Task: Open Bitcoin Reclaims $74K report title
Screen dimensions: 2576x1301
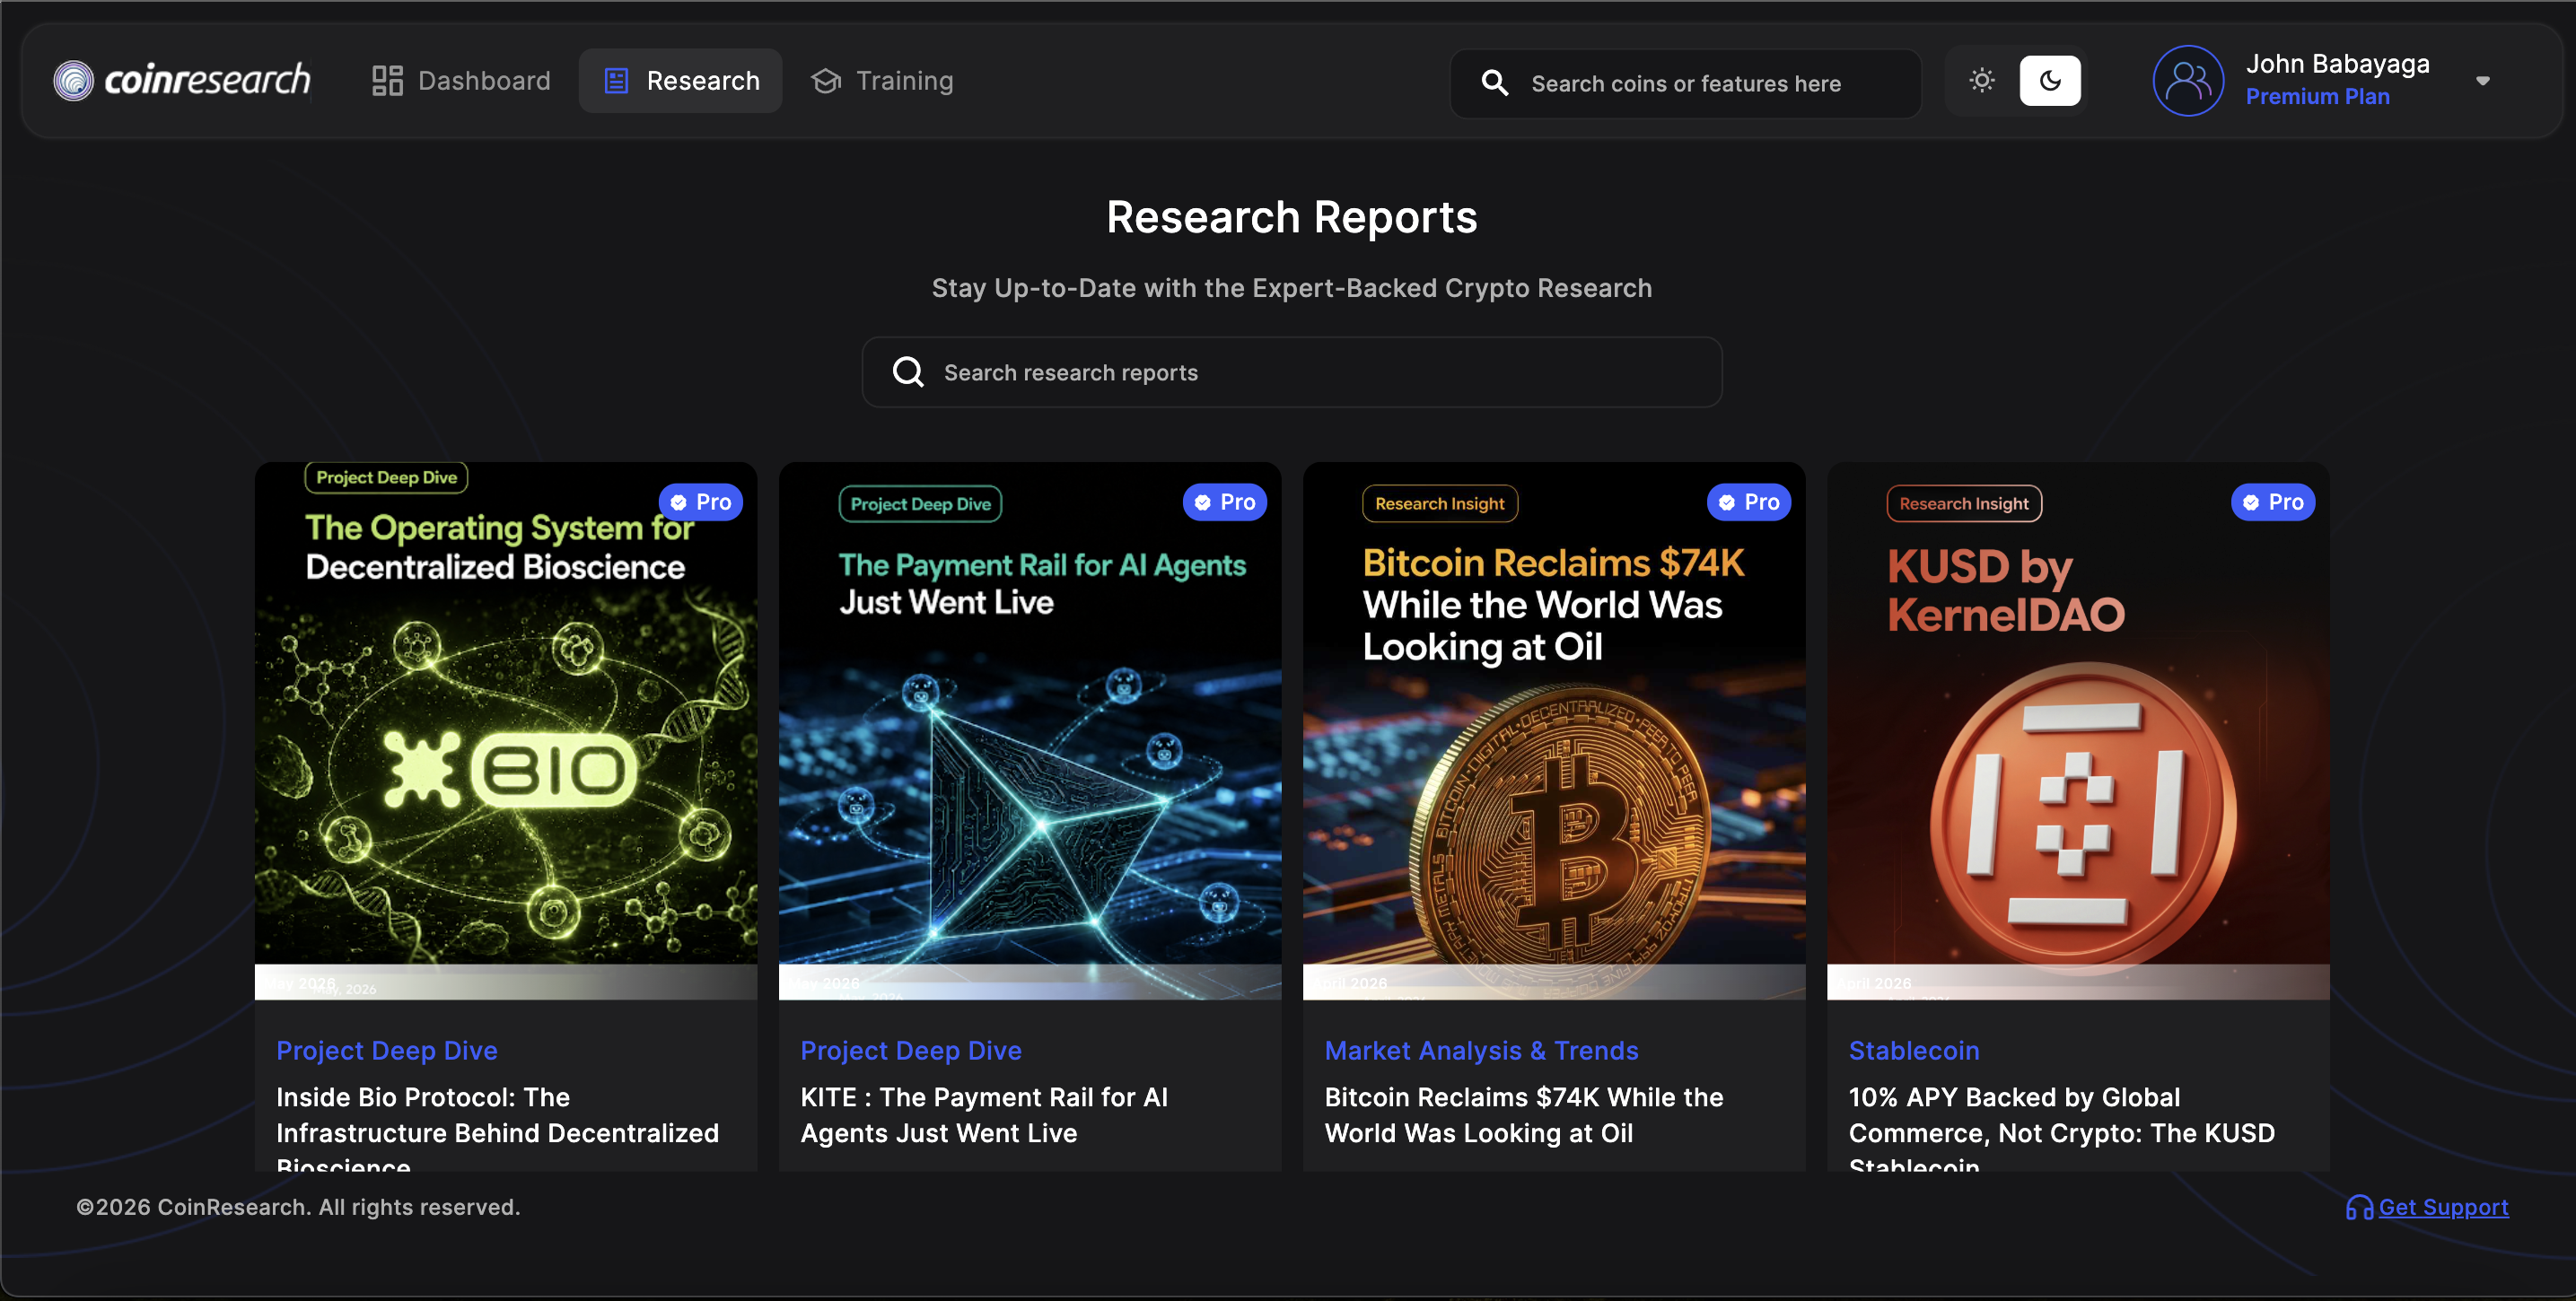Action: pos(1524,1115)
